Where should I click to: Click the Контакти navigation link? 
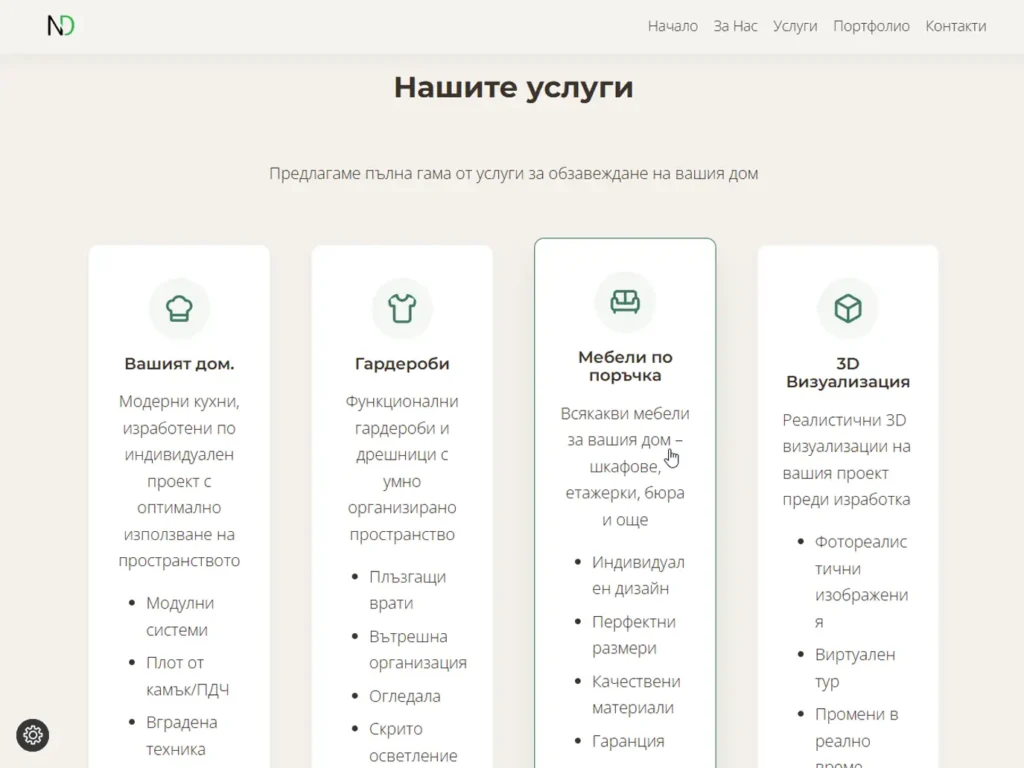pos(955,26)
